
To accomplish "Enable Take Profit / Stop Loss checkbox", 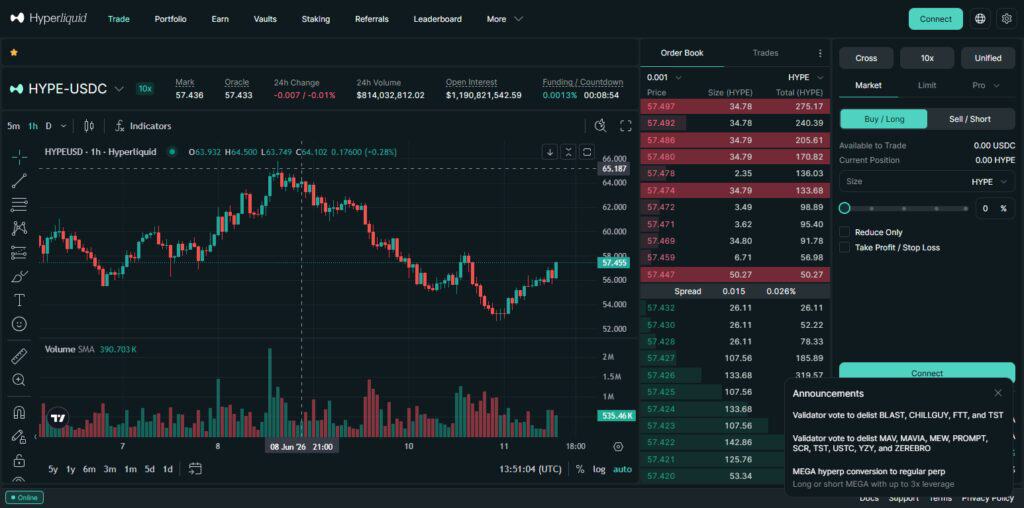I will [844, 247].
